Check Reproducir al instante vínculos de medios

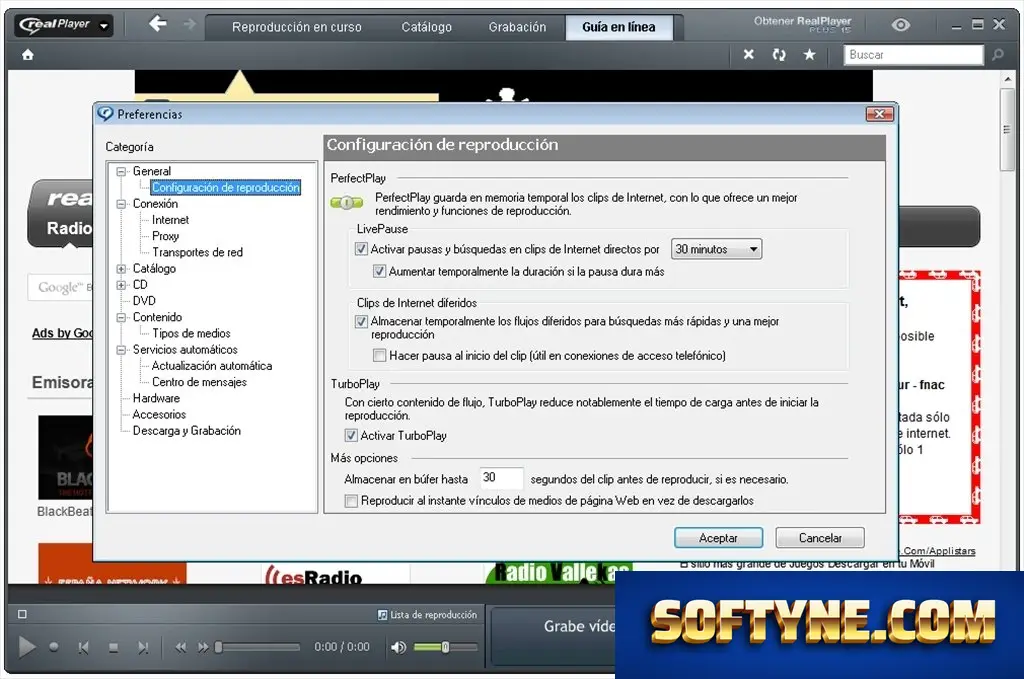351,501
